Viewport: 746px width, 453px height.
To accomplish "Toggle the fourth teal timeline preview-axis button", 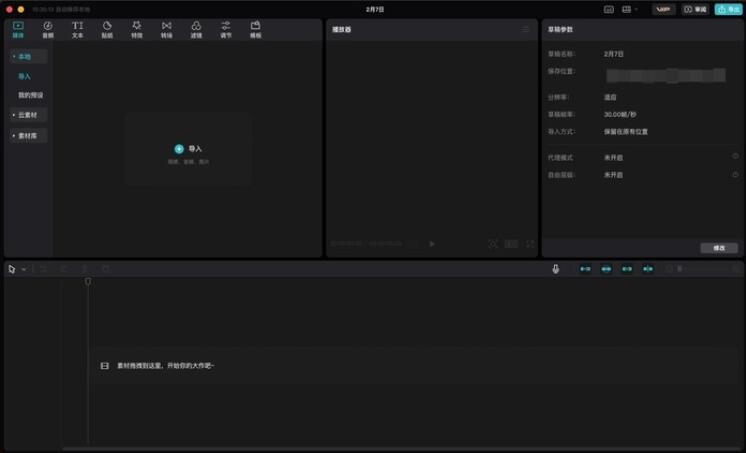I will click(648, 269).
